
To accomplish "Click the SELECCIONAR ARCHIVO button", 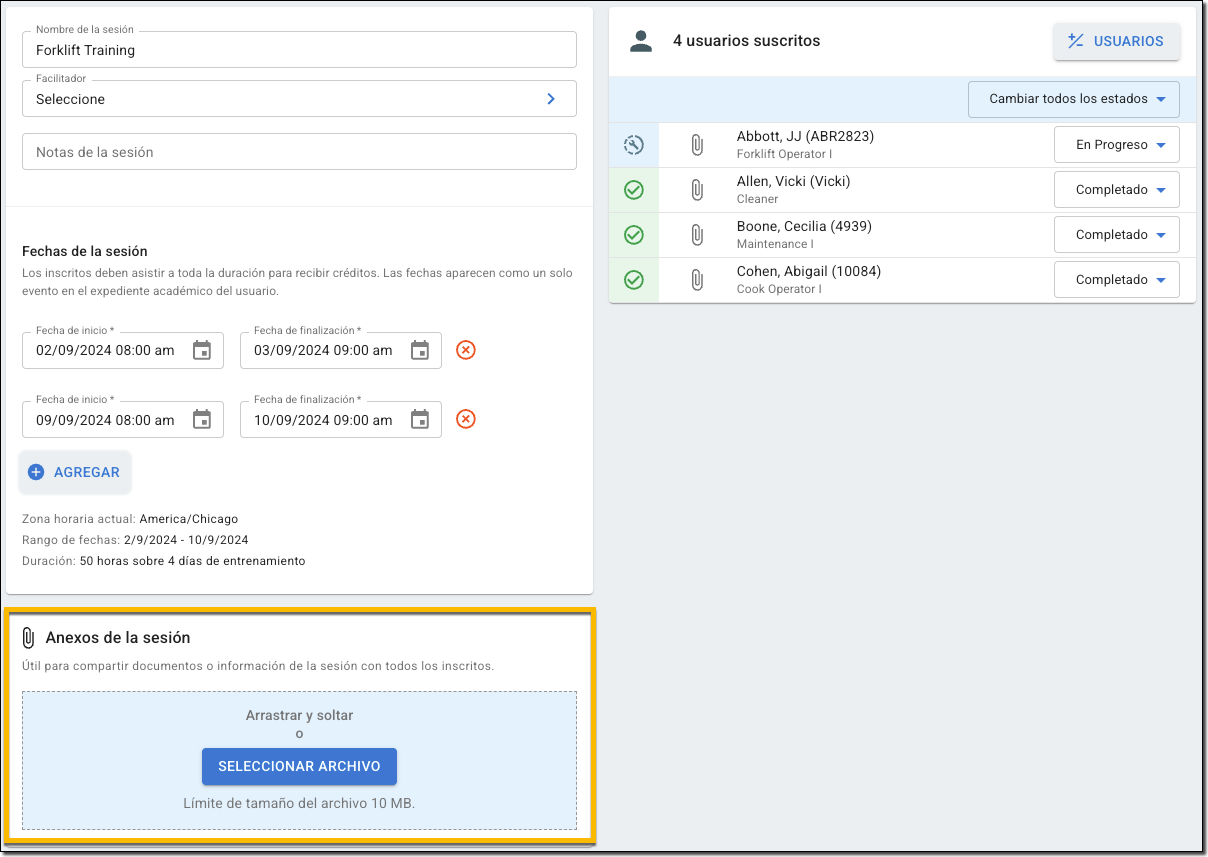I will [299, 767].
